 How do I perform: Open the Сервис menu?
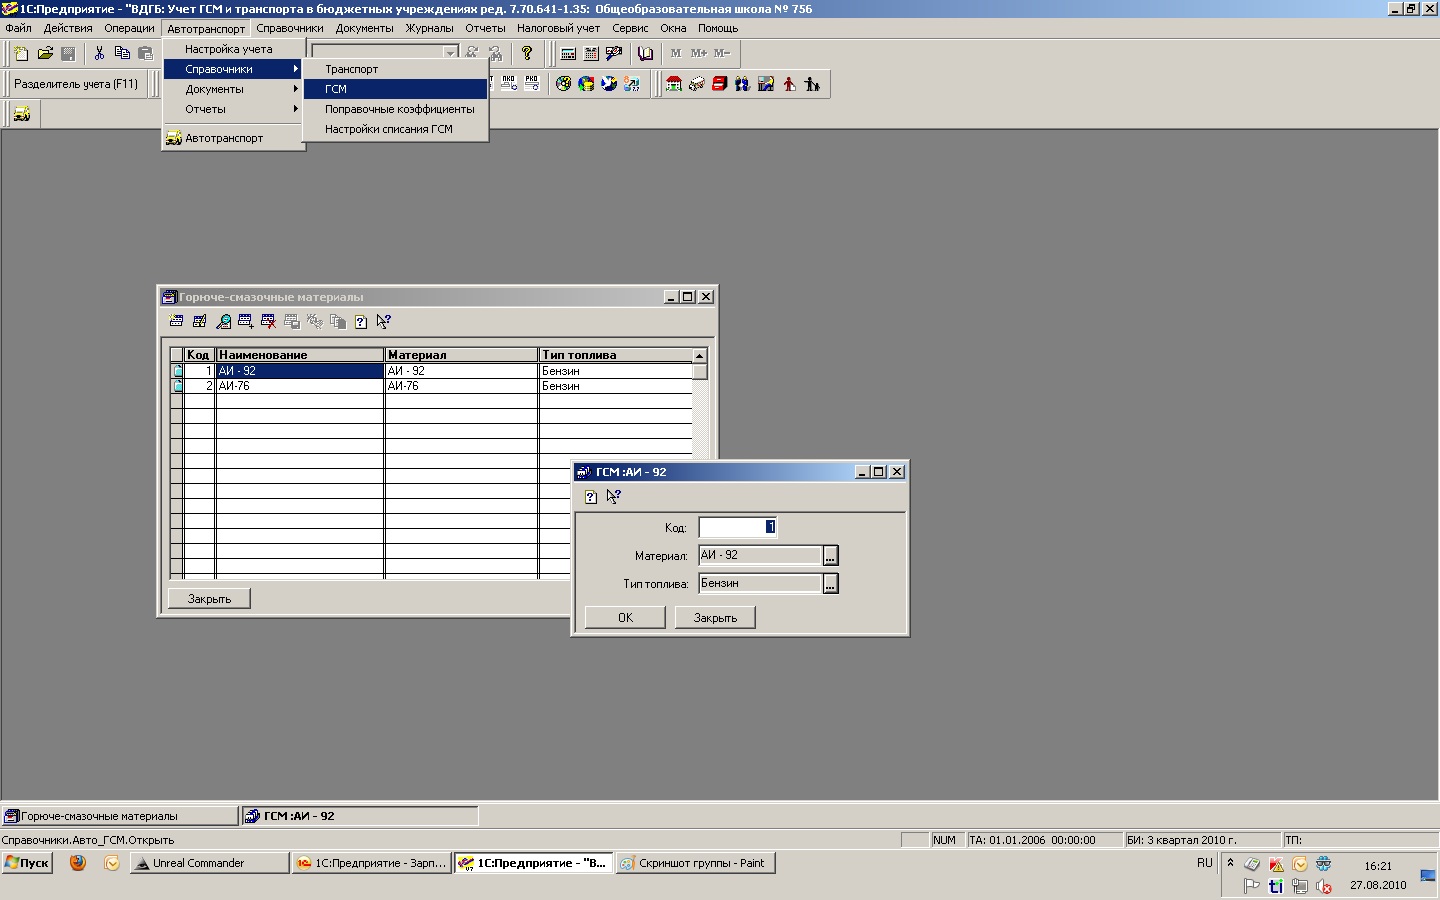(x=630, y=28)
